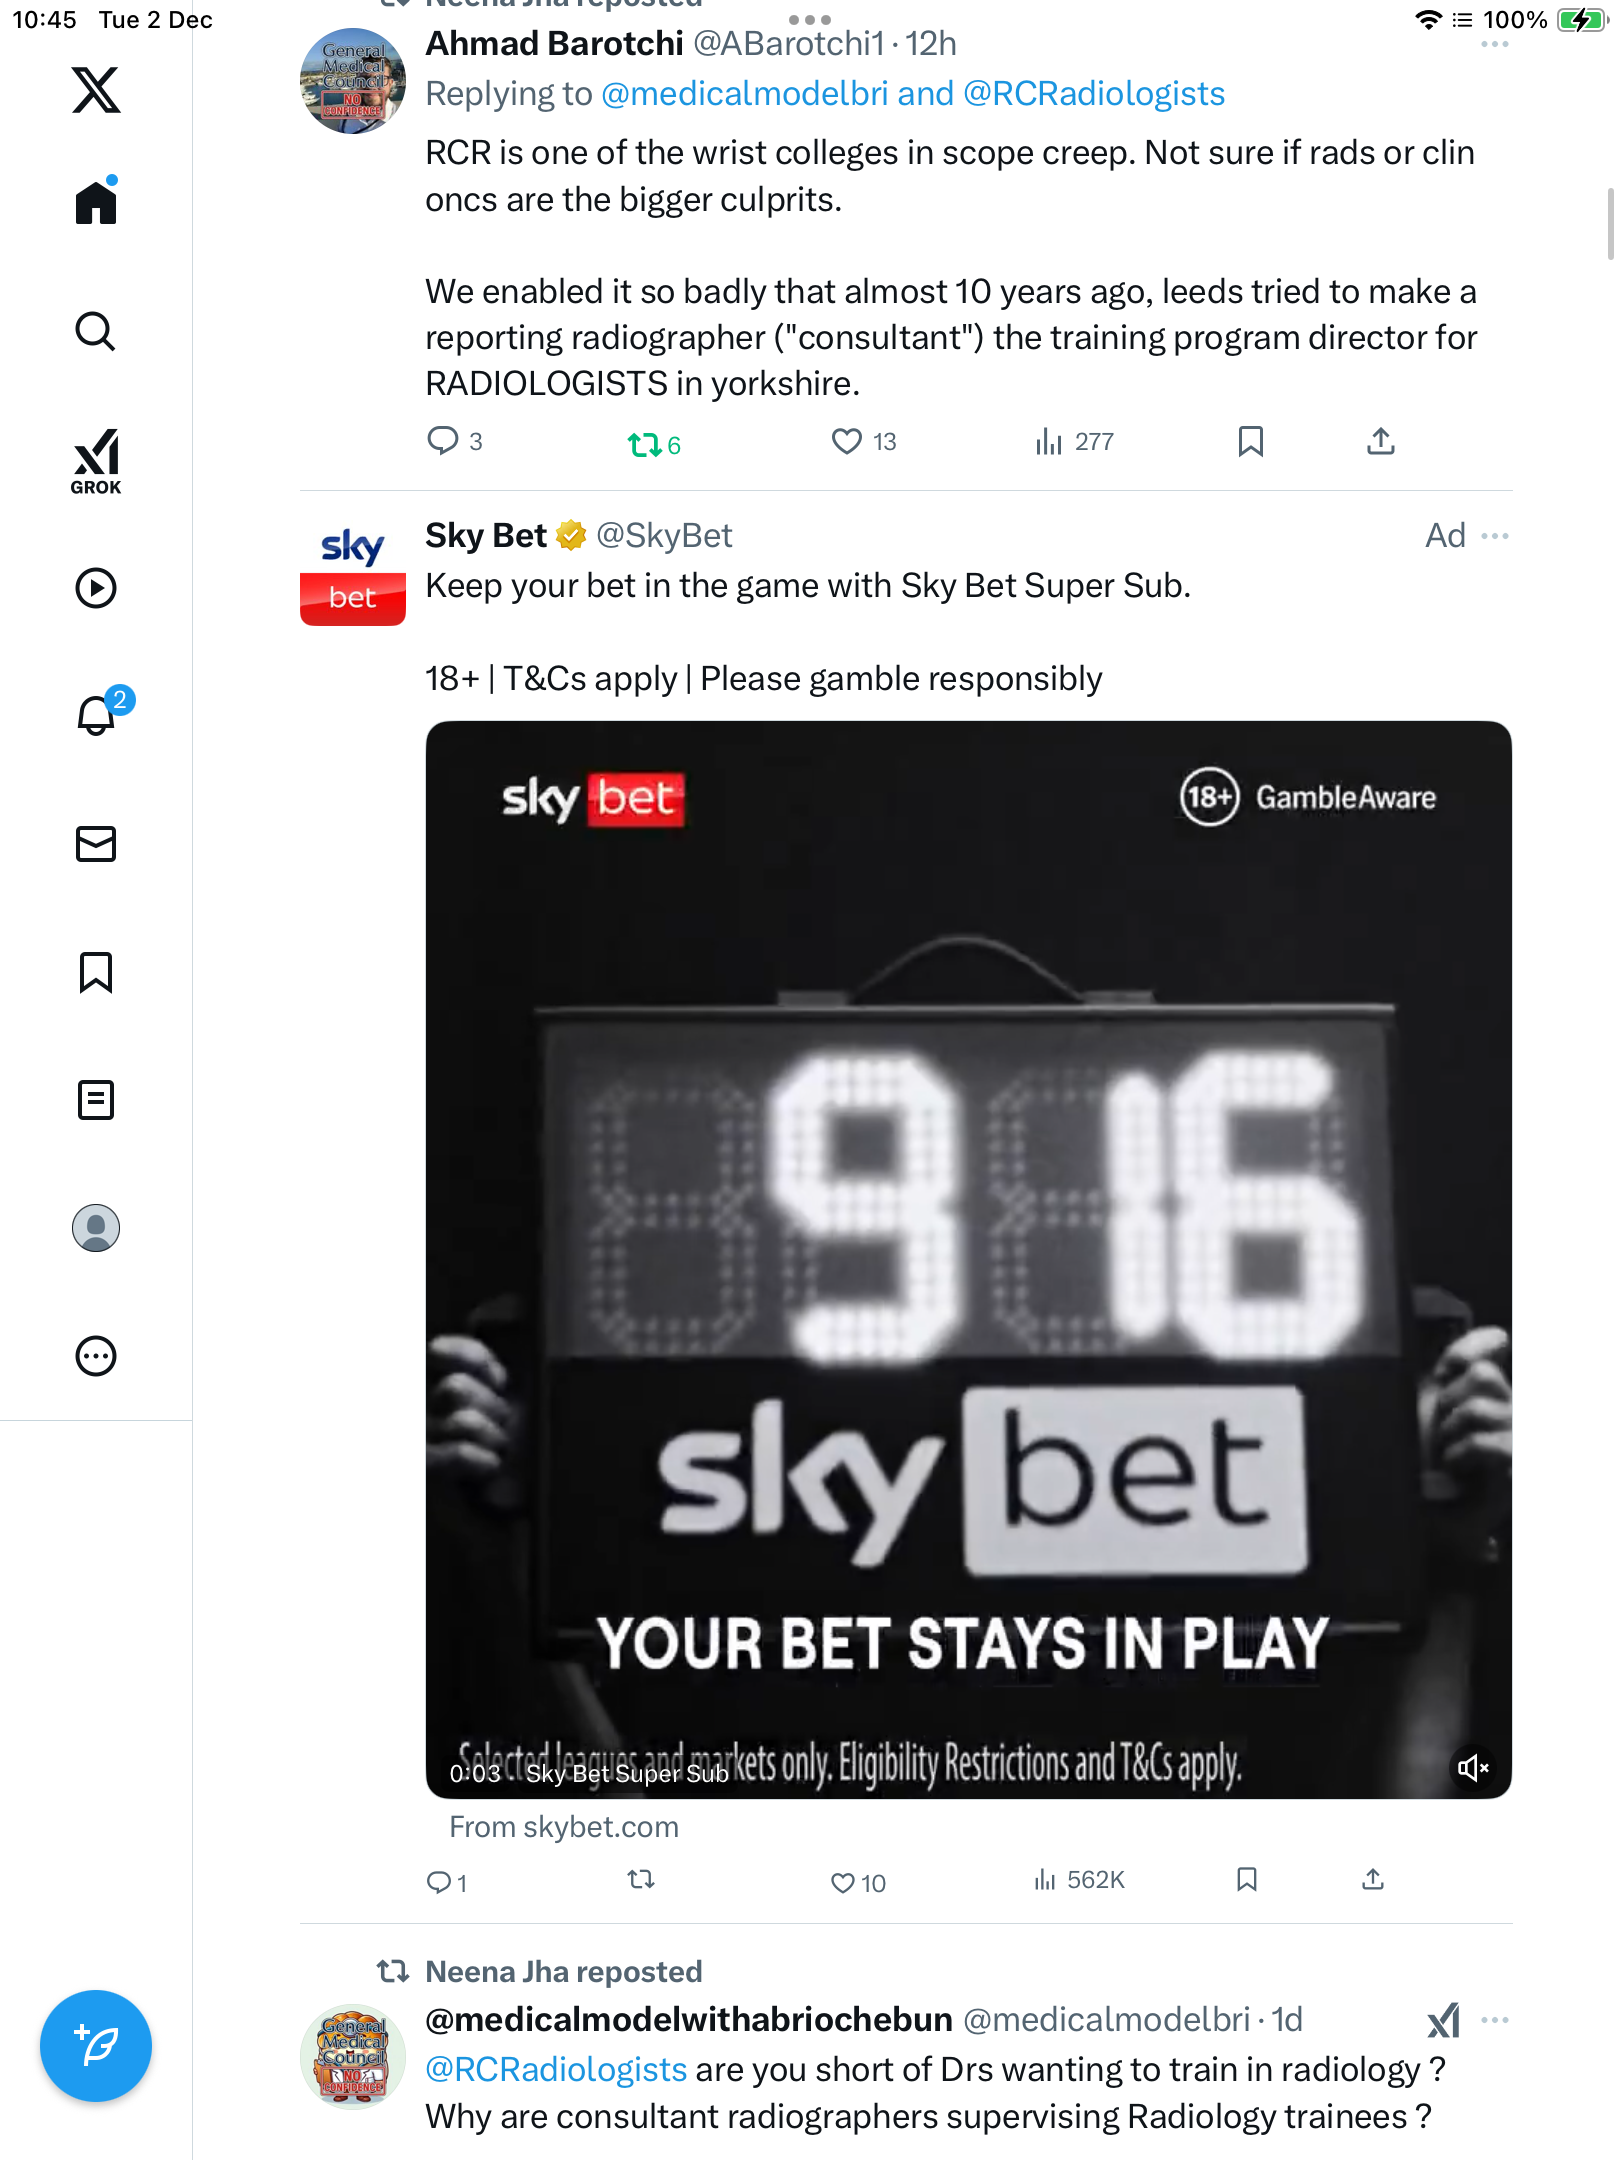Bookmark the Sky Bet ad post
1620x2160 pixels.
tap(1246, 1880)
